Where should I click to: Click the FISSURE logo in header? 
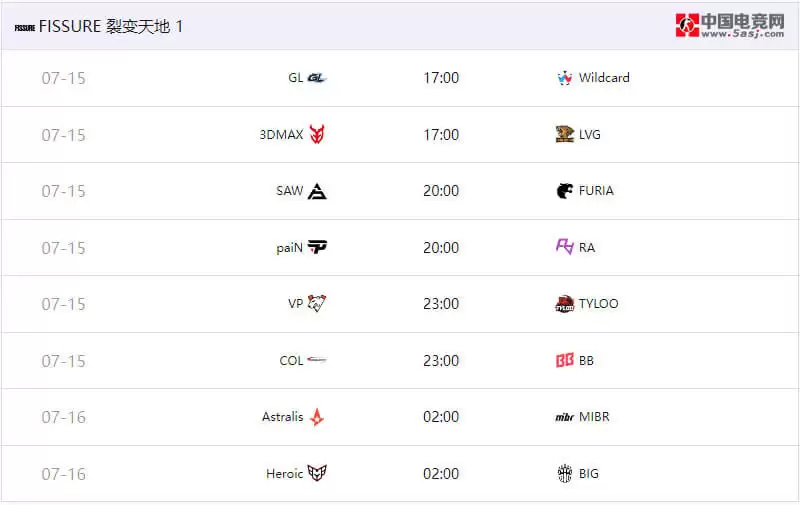pos(25,27)
